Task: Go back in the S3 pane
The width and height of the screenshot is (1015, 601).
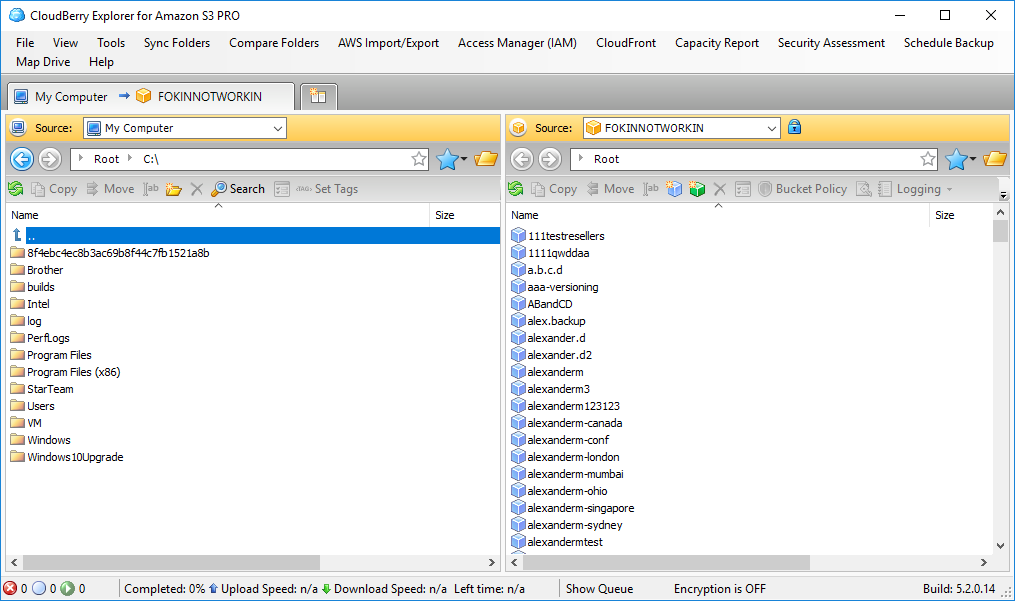Action: (522, 159)
